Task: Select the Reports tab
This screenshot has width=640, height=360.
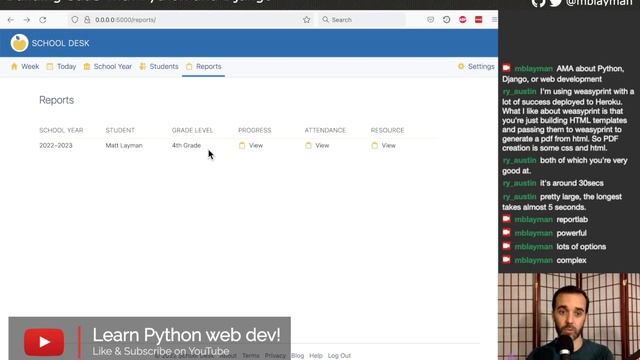Action: pyautogui.click(x=204, y=66)
